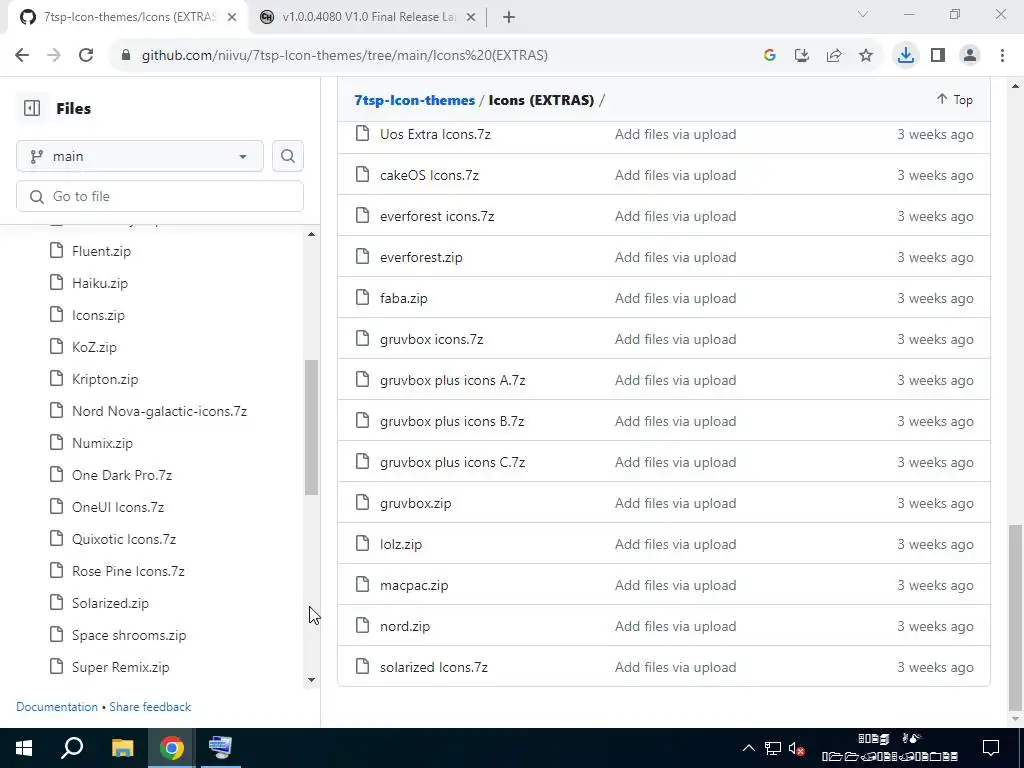This screenshot has width=1024, height=768.
Task: Open lolz.zip file
Action: (x=400, y=545)
